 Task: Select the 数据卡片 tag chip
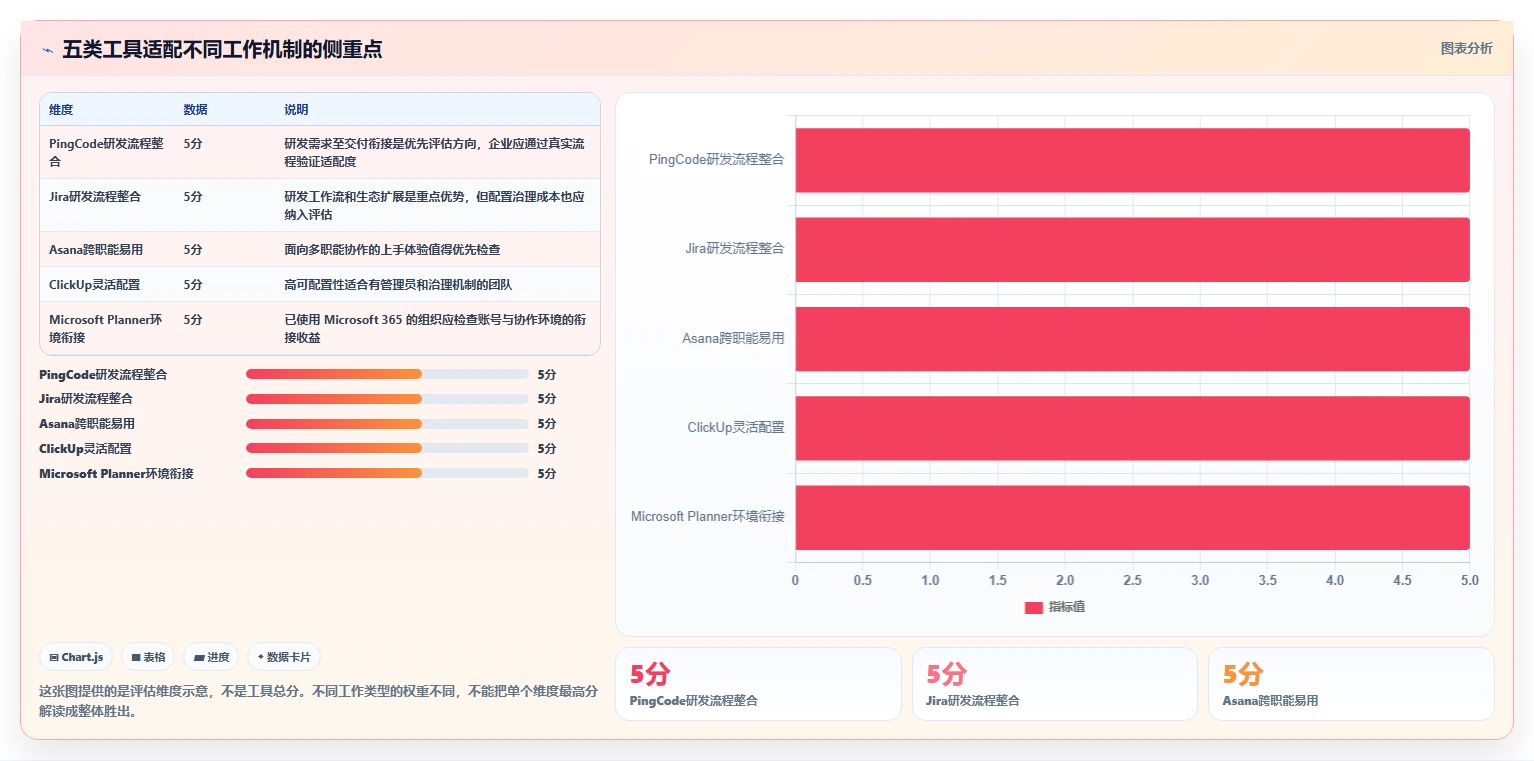pos(284,657)
